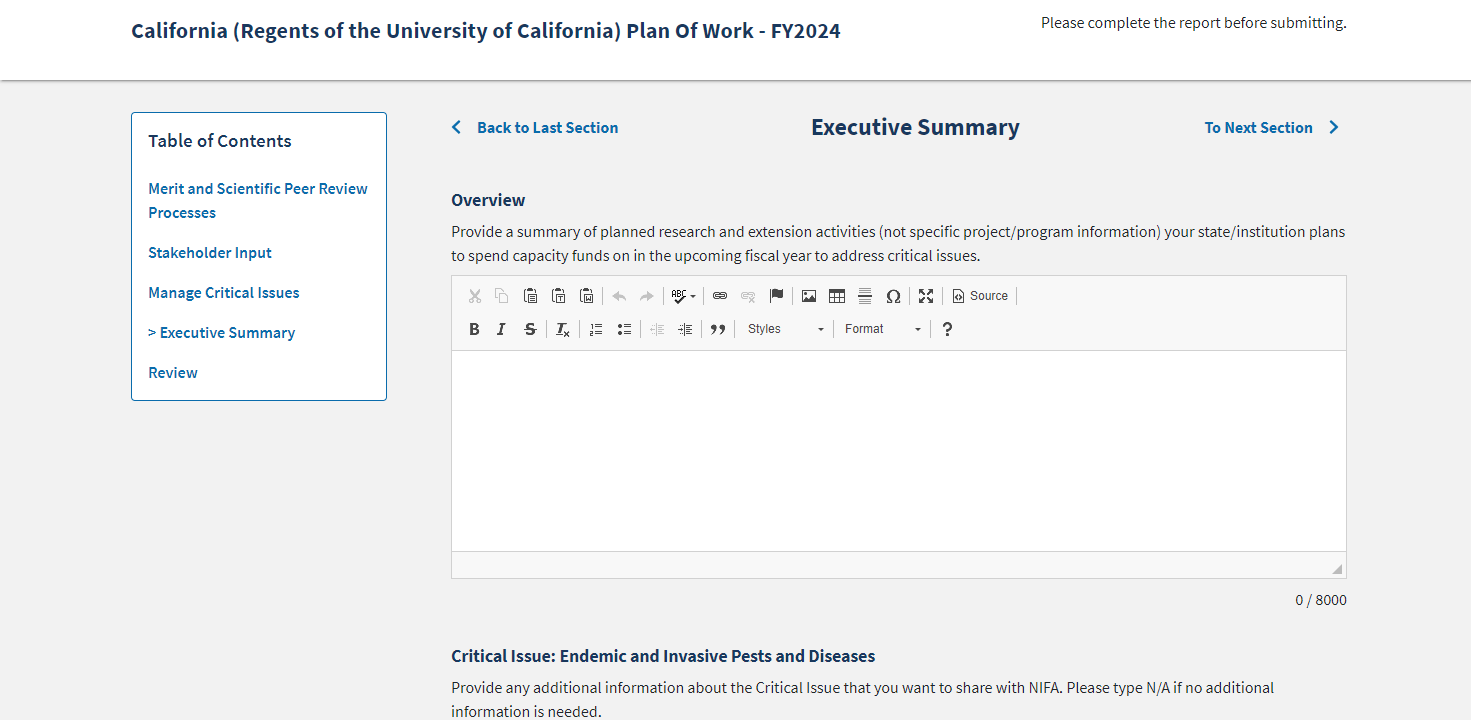Click inside the Overview text area

click(x=898, y=450)
